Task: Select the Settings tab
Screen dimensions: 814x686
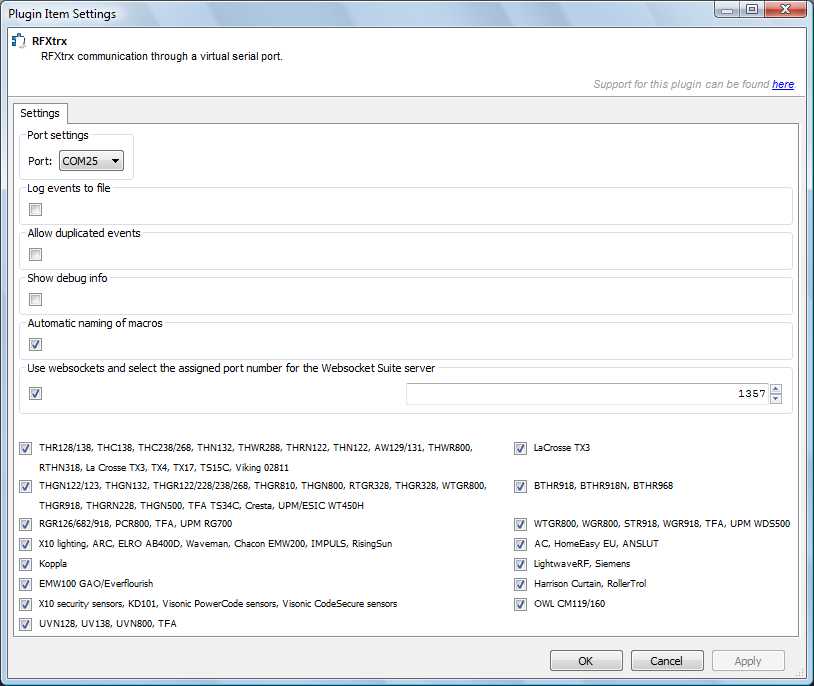Action: click(40, 113)
